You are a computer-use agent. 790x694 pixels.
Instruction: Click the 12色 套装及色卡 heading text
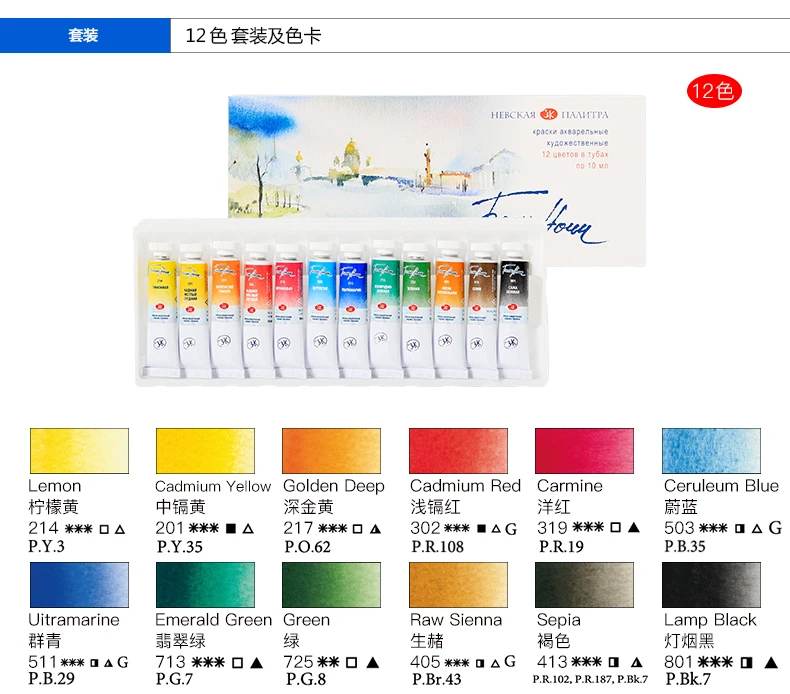[253, 35]
